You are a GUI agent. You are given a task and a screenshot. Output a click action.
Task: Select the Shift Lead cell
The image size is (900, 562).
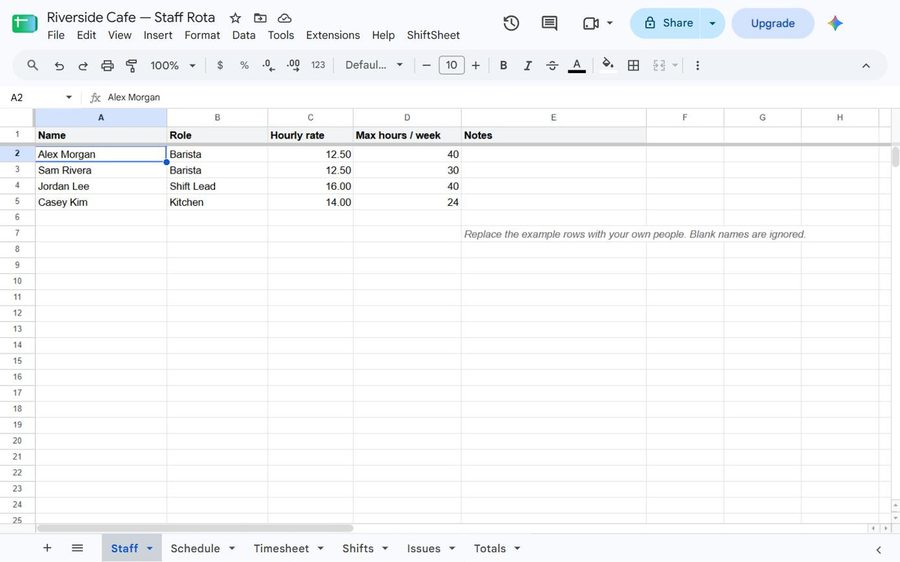217,186
